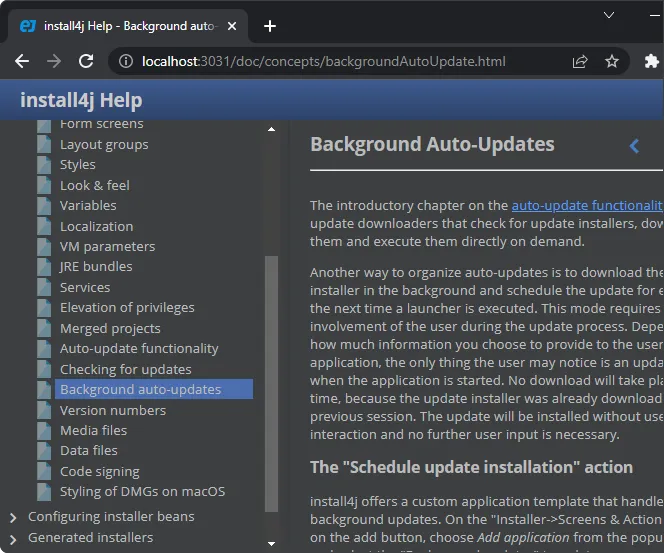Open the browser extensions puzzle icon
Image resolution: width=664 pixels, height=553 pixels.
click(x=651, y=62)
